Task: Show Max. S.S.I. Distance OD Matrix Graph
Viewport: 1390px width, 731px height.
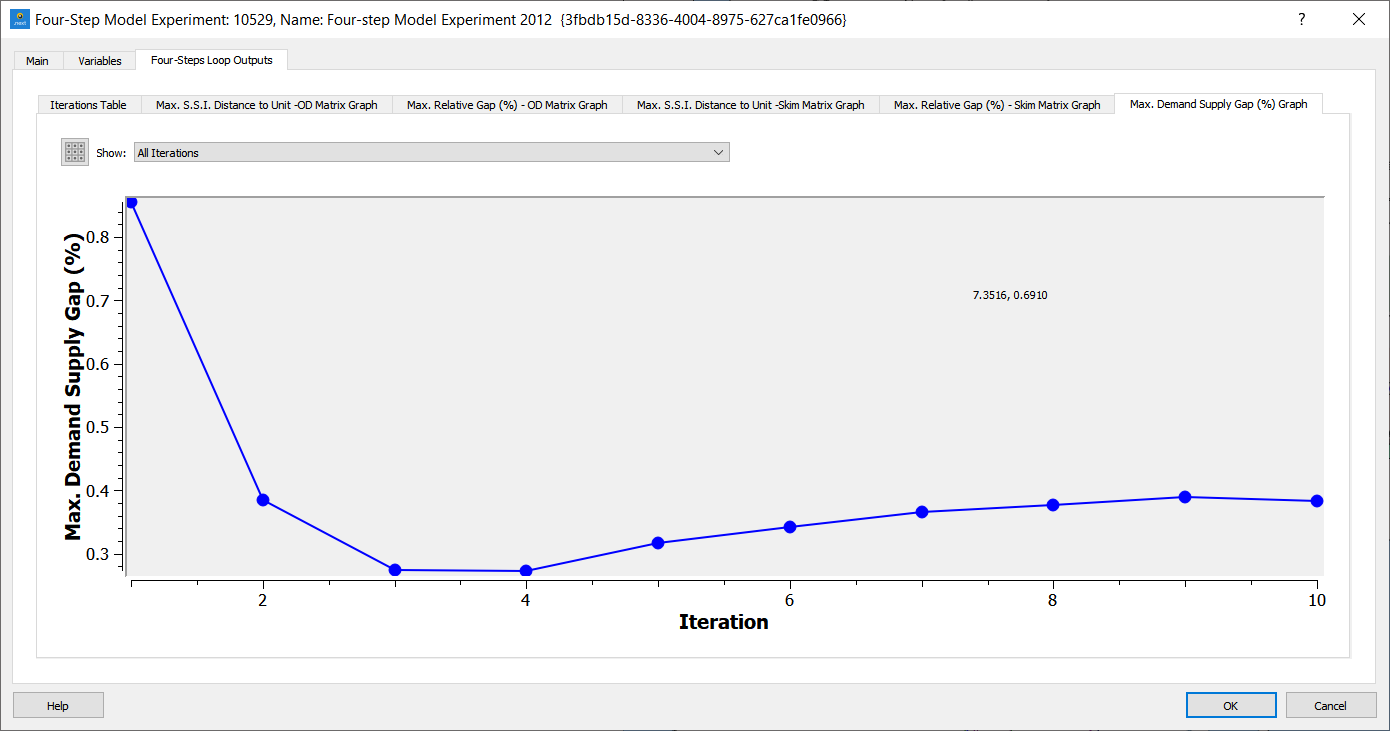Action: pos(266,105)
